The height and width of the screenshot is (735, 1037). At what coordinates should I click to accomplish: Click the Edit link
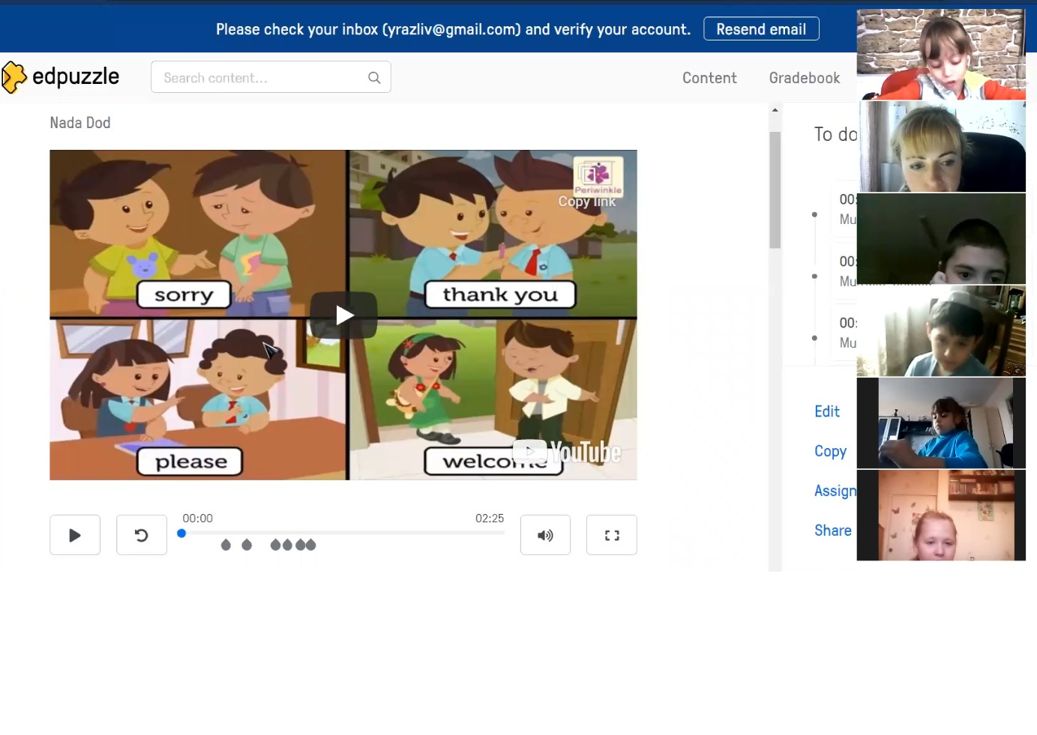(827, 411)
